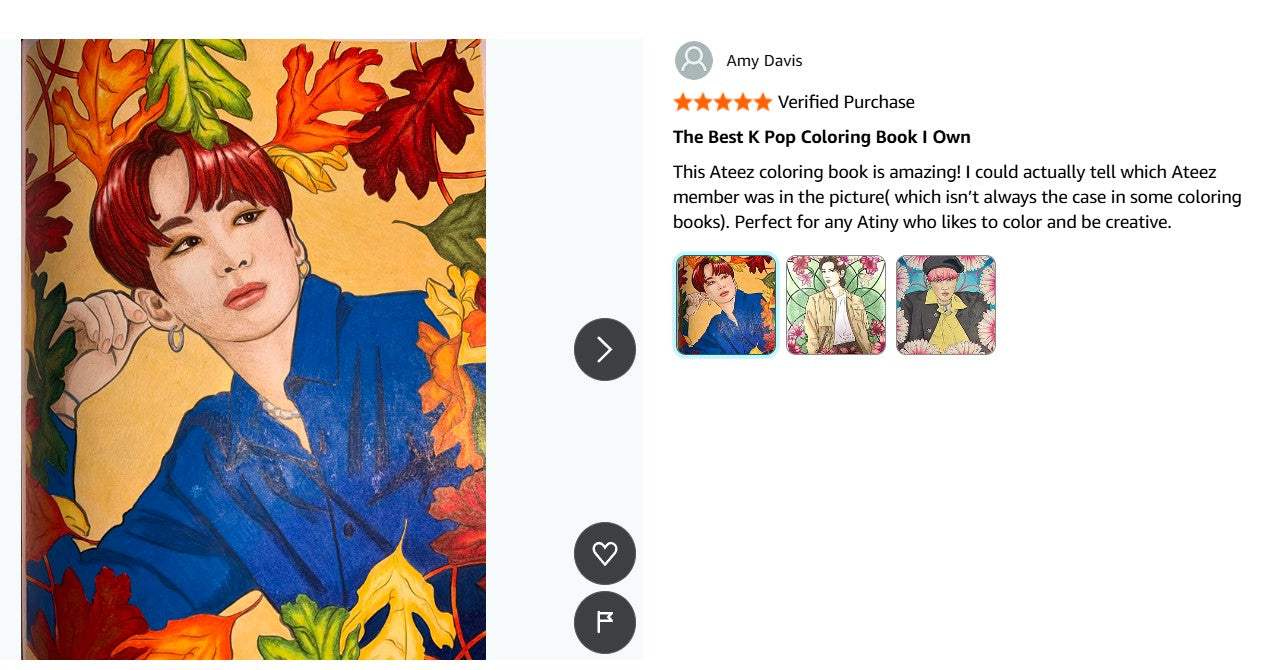Click Amy Davis's profile avatar
This screenshot has height=670, width=1271.
(x=693, y=61)
